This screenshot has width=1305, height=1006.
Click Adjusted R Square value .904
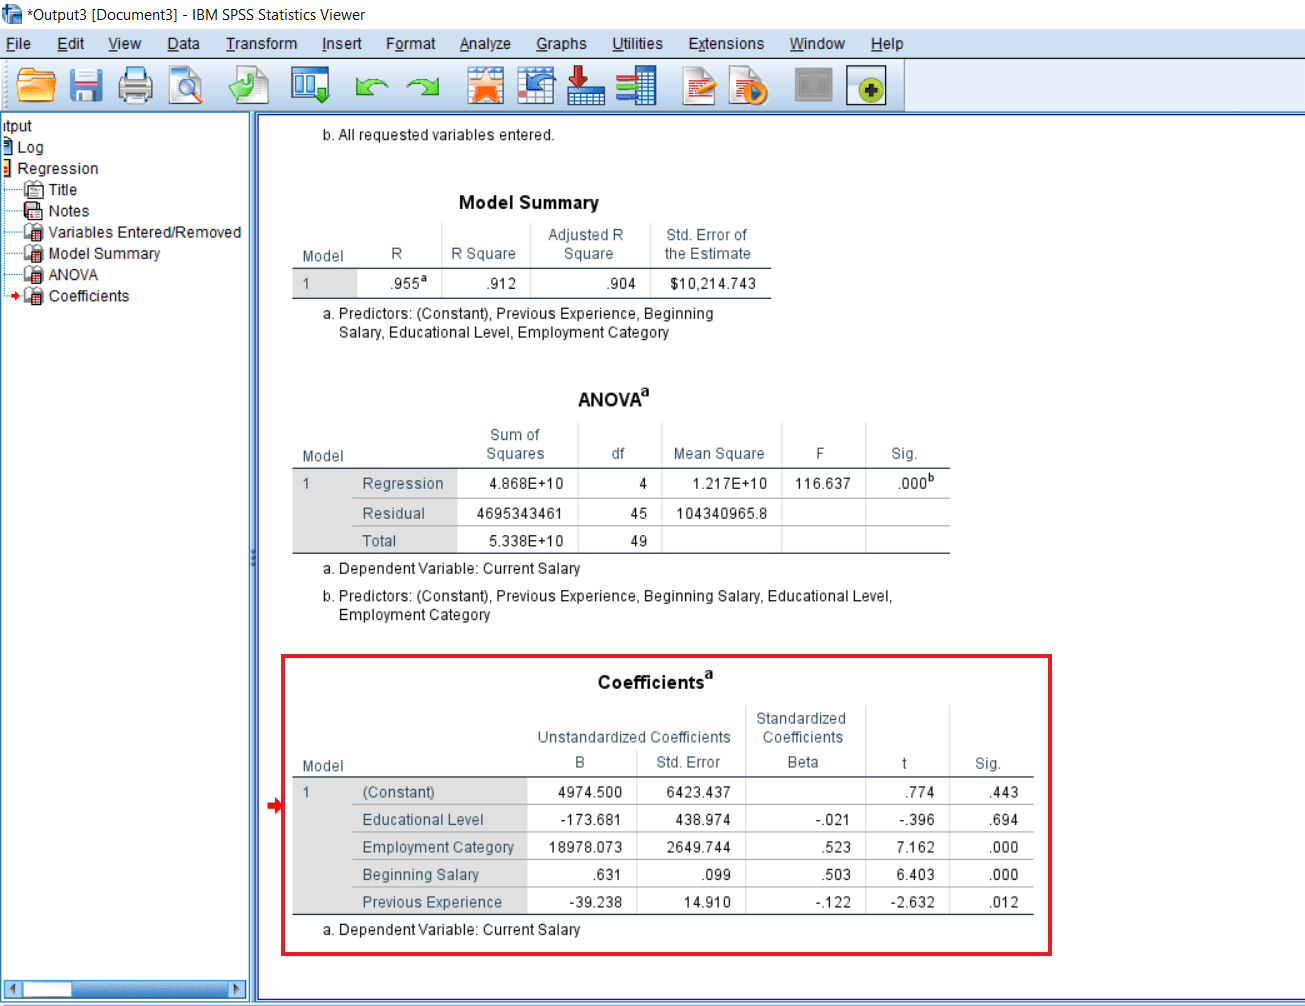[620, 284]
